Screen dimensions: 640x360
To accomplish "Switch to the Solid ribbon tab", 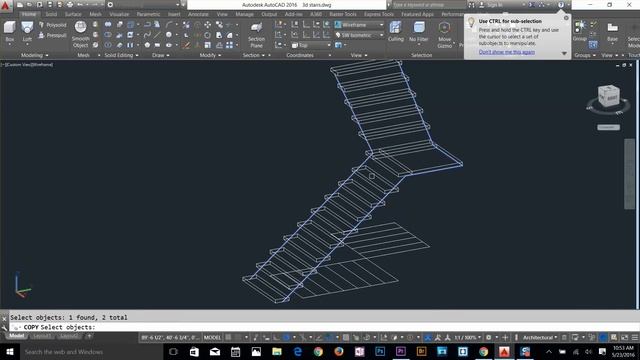I will [x=51, y=14].
